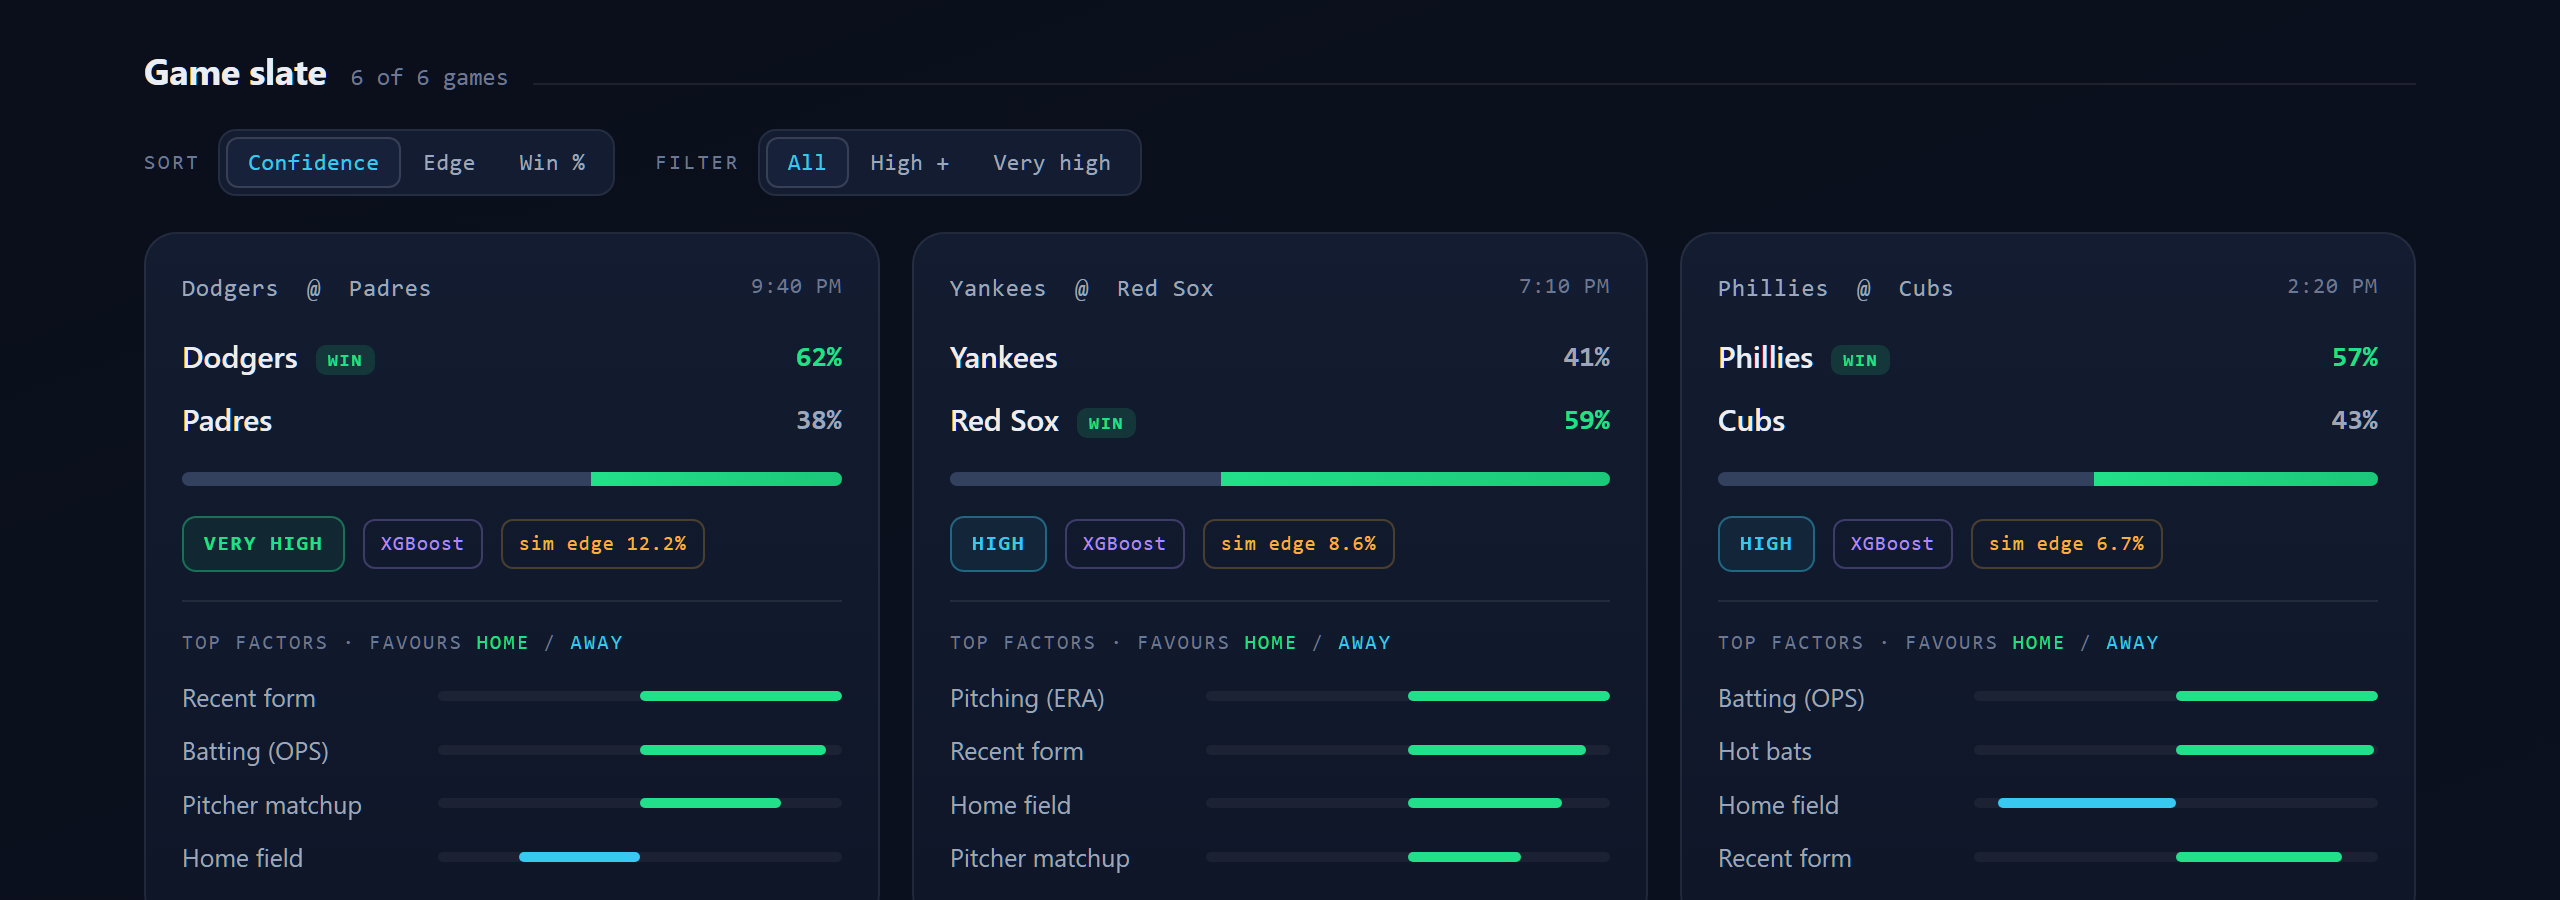Click the Yankees team name row
The height and width of the screenshot is (900, 2560).
tap(1280, 358)
